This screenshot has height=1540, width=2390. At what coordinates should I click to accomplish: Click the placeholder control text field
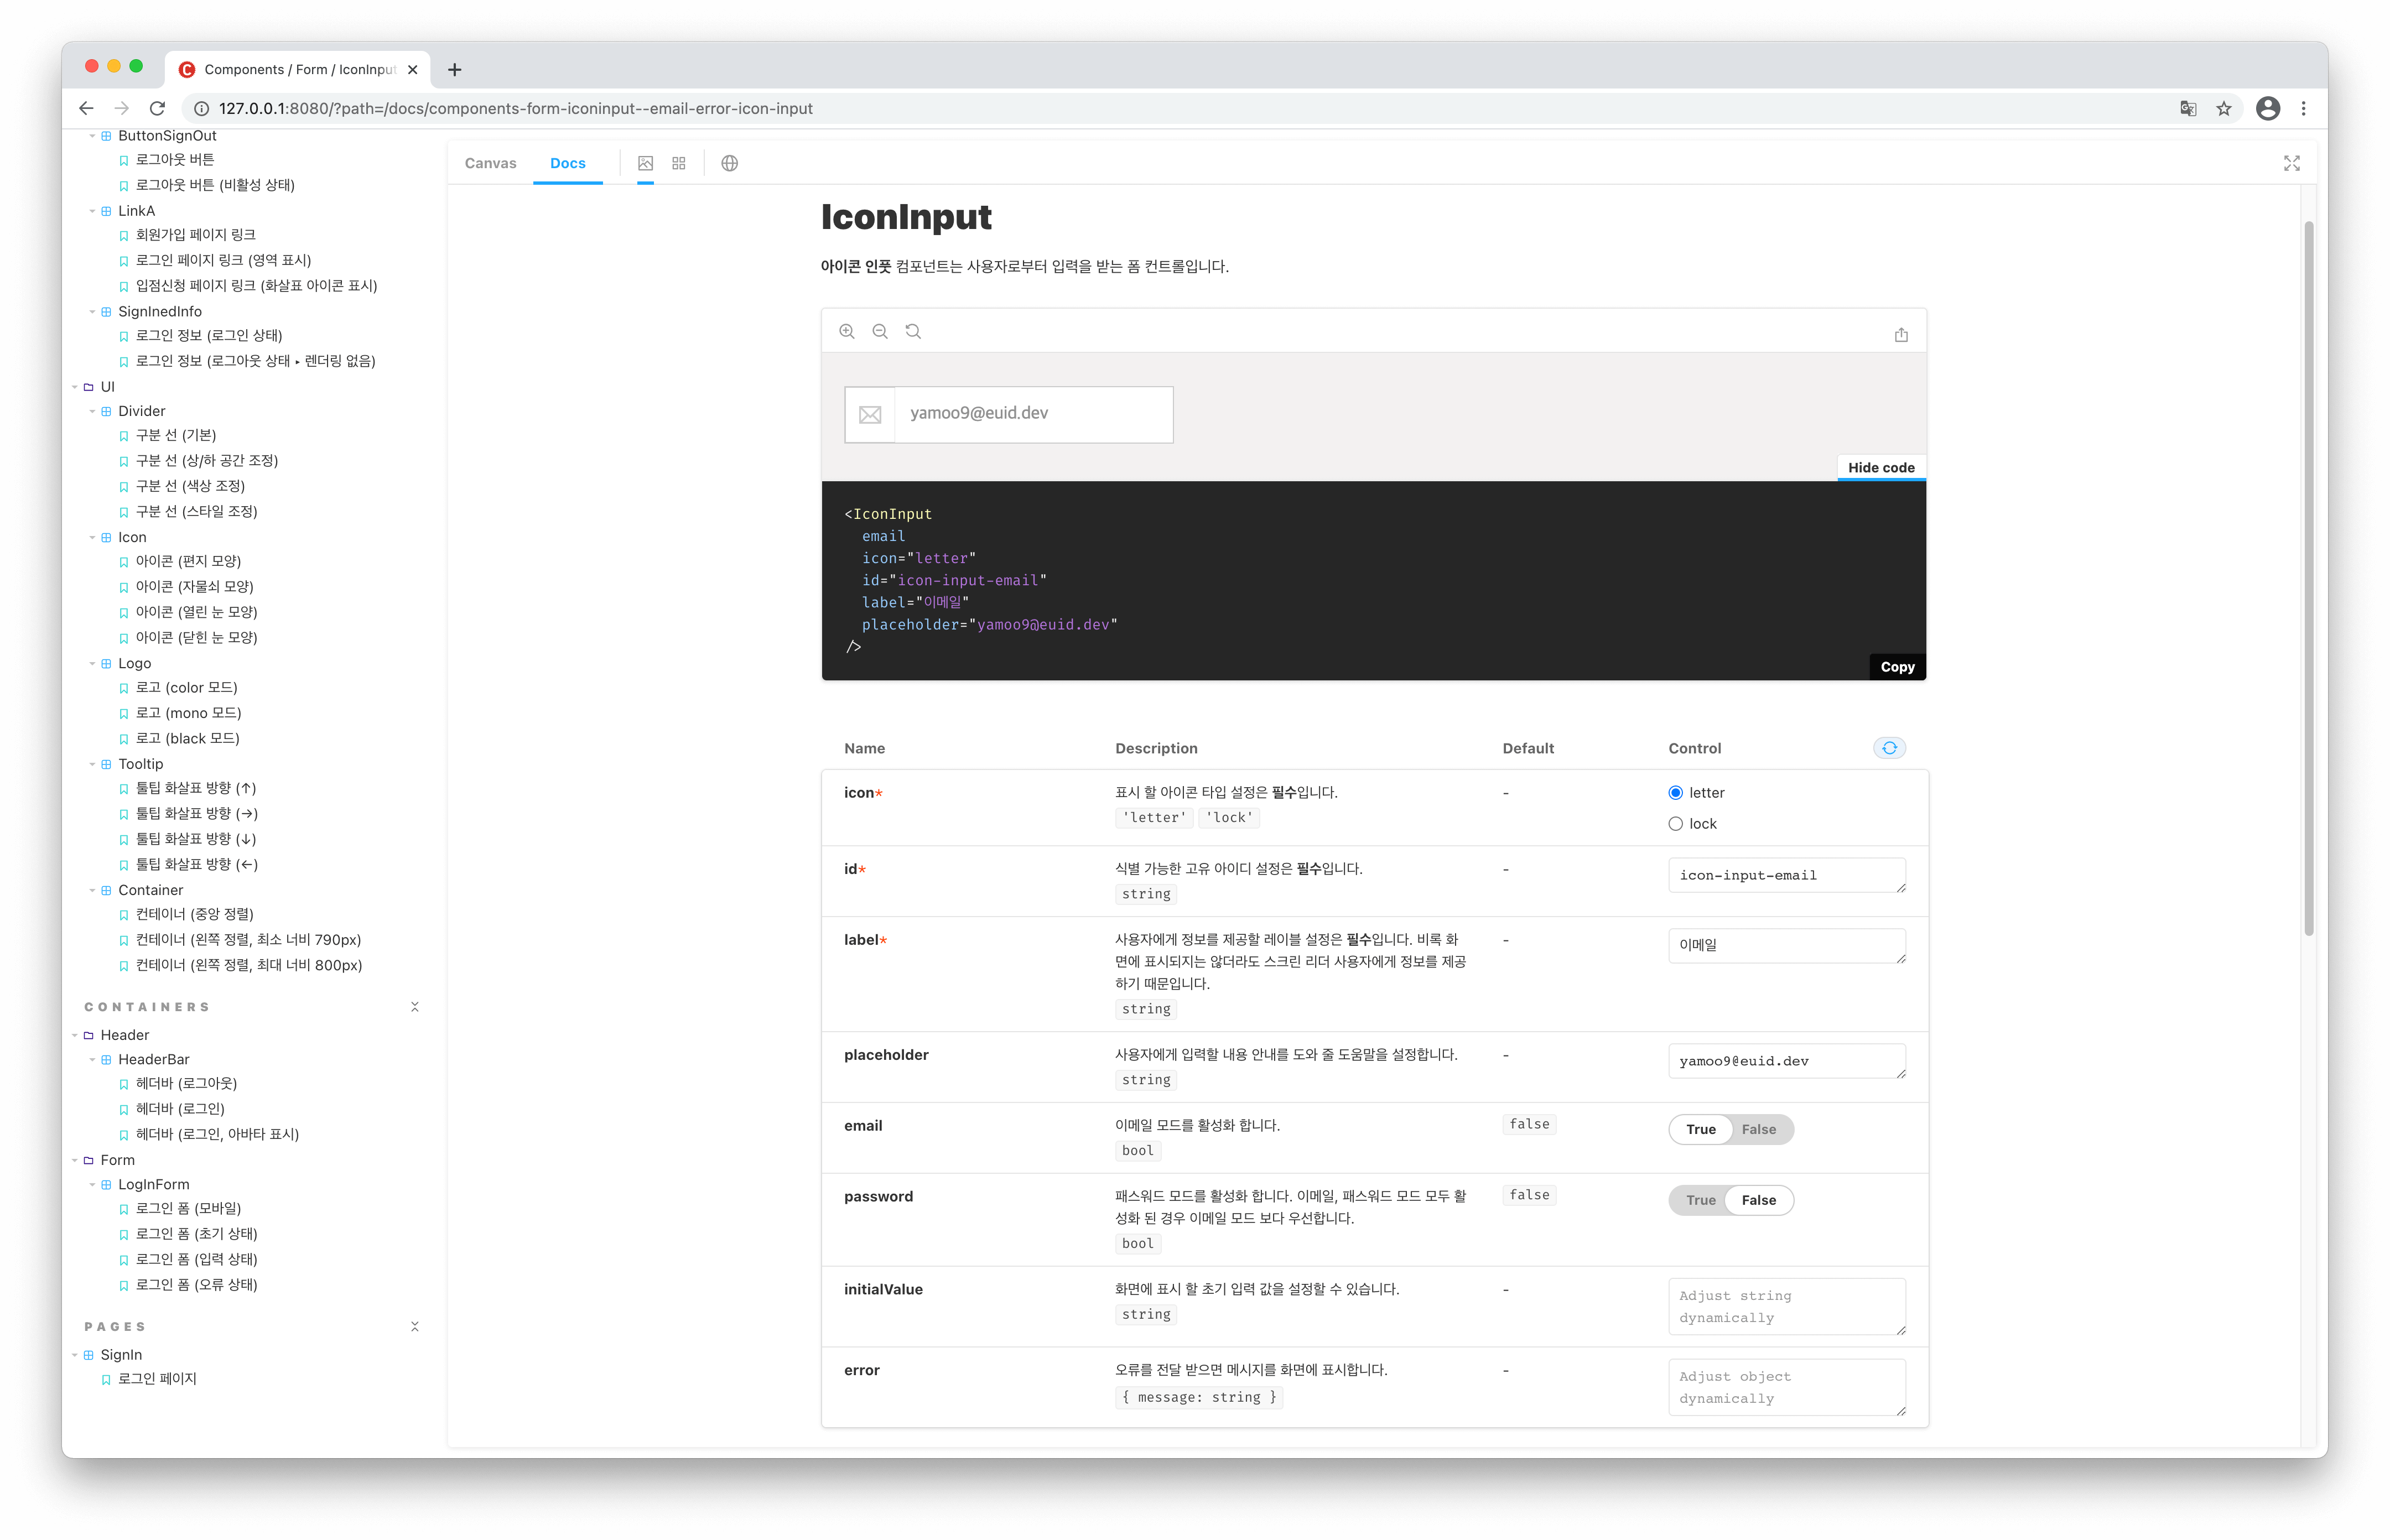coord(1787,1061)
